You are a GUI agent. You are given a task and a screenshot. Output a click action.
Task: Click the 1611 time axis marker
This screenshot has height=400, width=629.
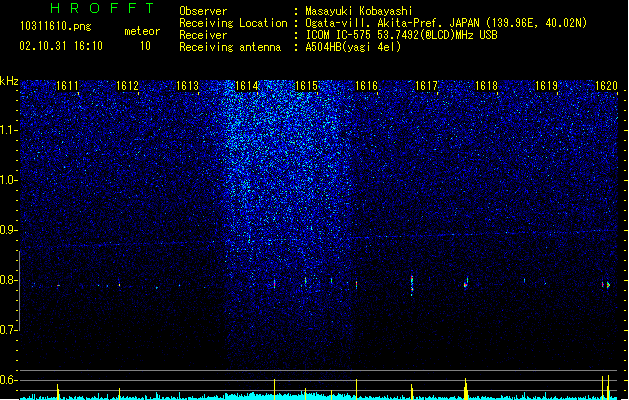[67, 86]
